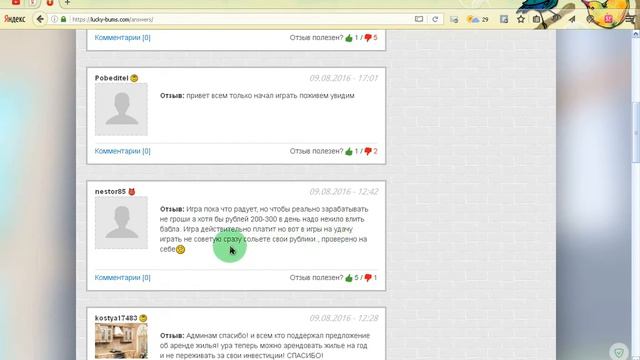Click the red devil icon beside nestor85
This screenshot has height=360, width=640.
(132, 191)
